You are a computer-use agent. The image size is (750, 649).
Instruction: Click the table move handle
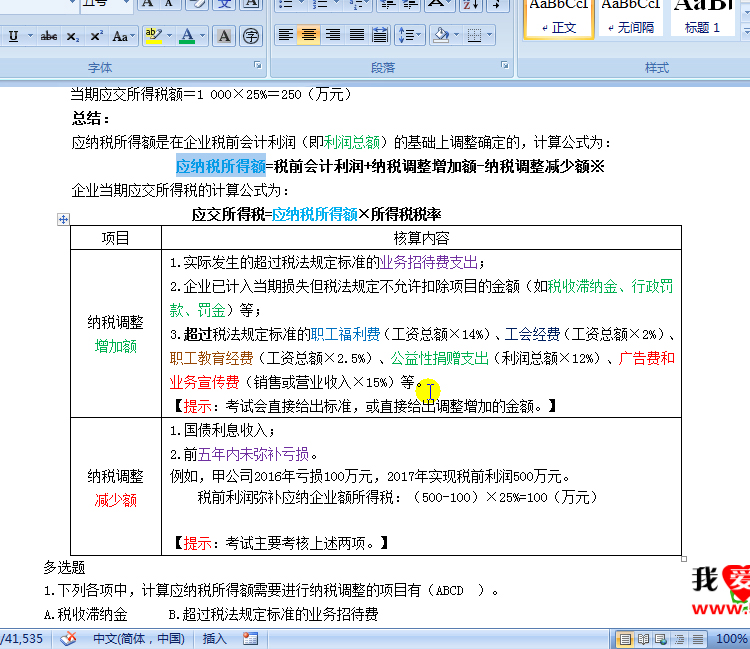[x=63, y=220]
